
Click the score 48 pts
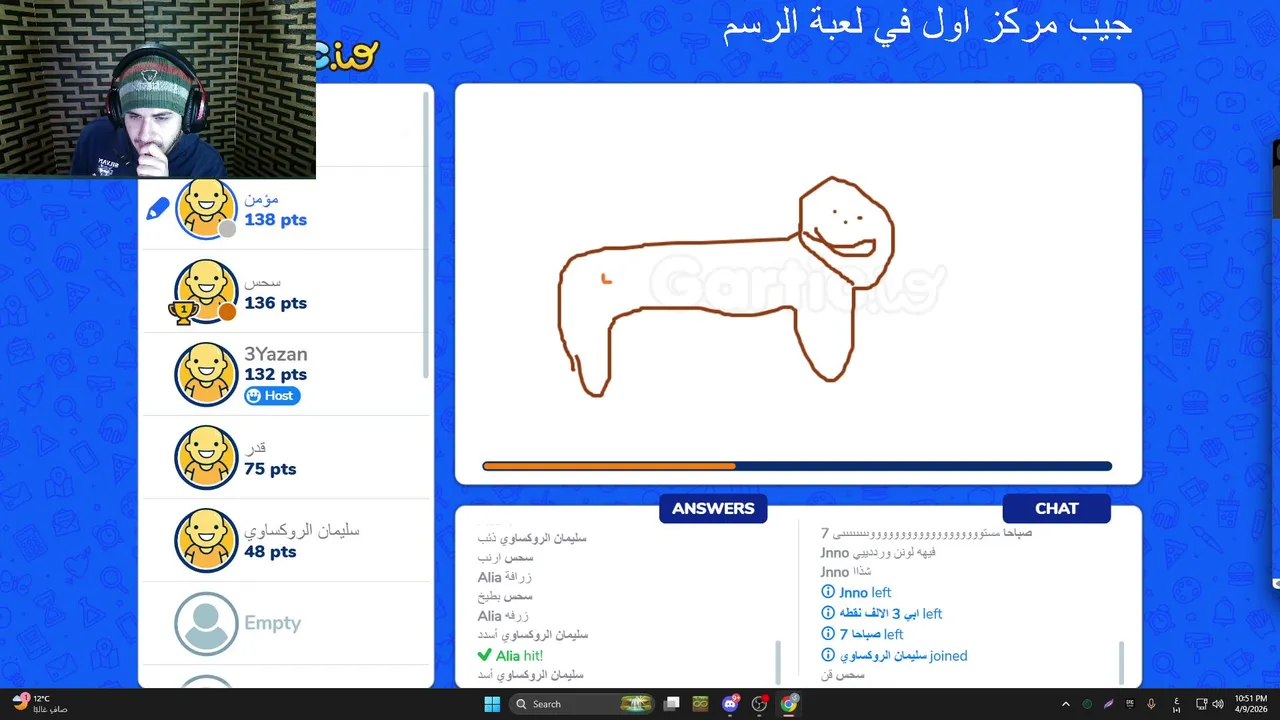coord(270,552)
